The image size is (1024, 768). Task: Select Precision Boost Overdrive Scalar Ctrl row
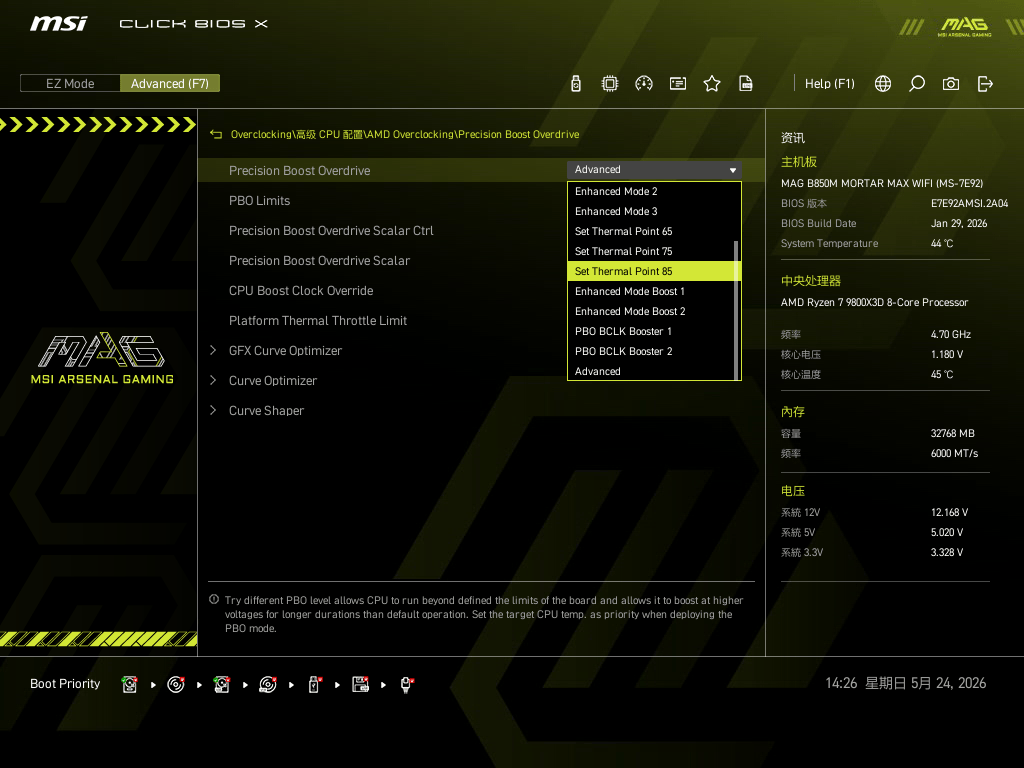coord(481,231)
